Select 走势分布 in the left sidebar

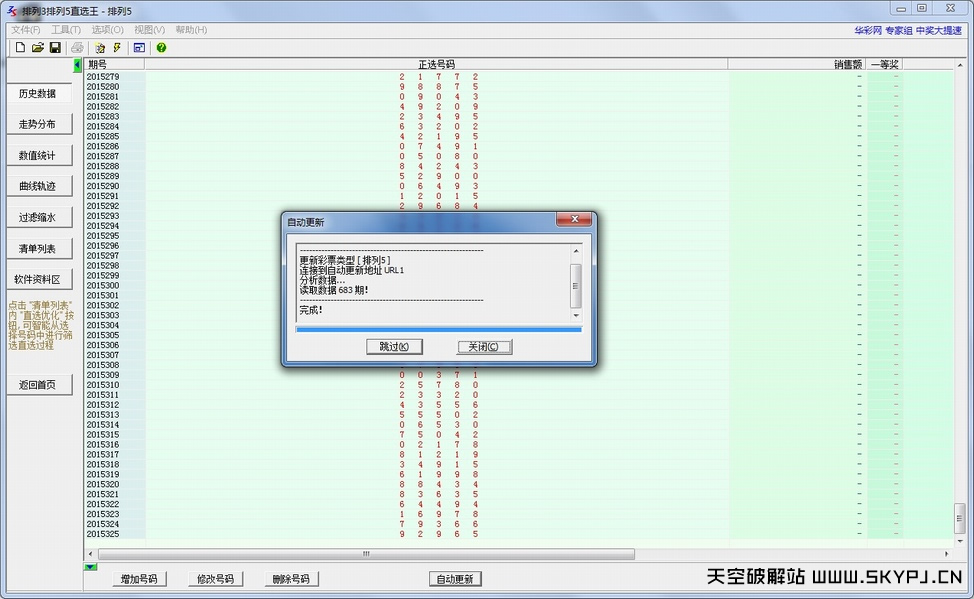(38, 125)
